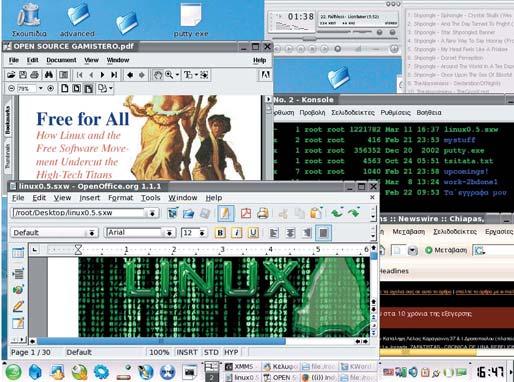The image size is (514, 382).
Task: Expand the rotate view dropdown in PDF viewer
Action: (111, 89)
